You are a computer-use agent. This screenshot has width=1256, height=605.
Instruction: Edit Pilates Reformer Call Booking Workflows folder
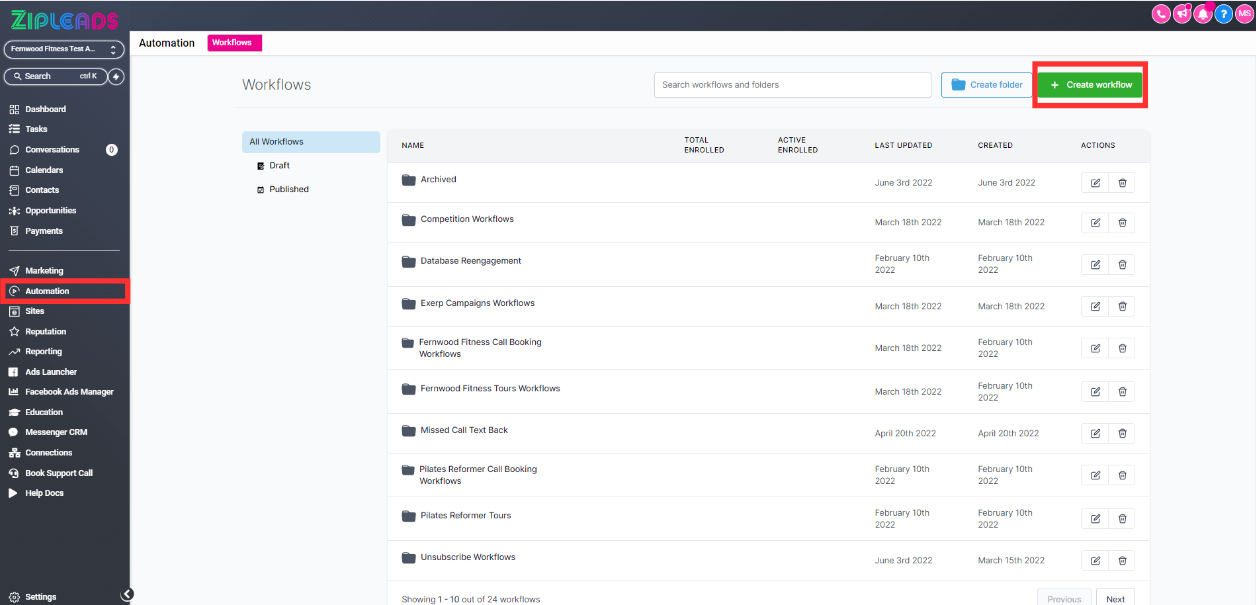click(x=1095, y=475)
